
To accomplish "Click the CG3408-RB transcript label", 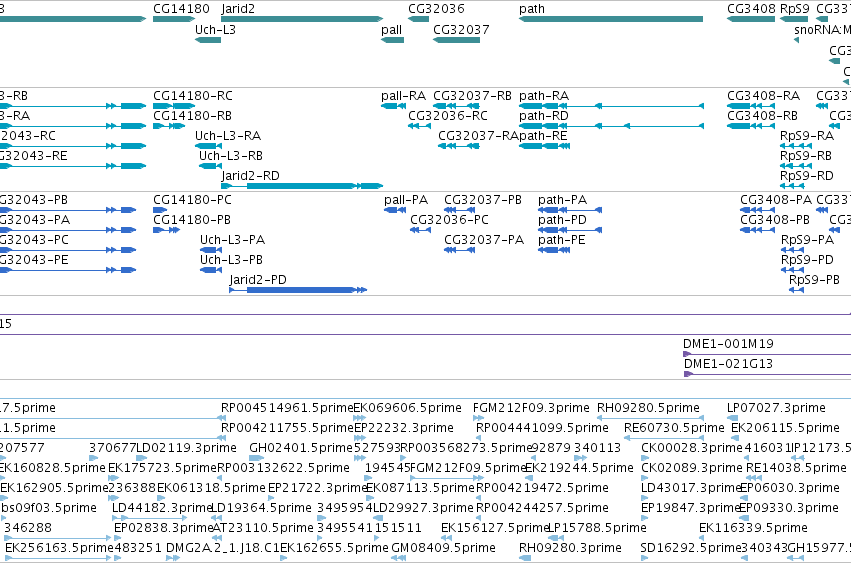I will click(x=763, y=116).
